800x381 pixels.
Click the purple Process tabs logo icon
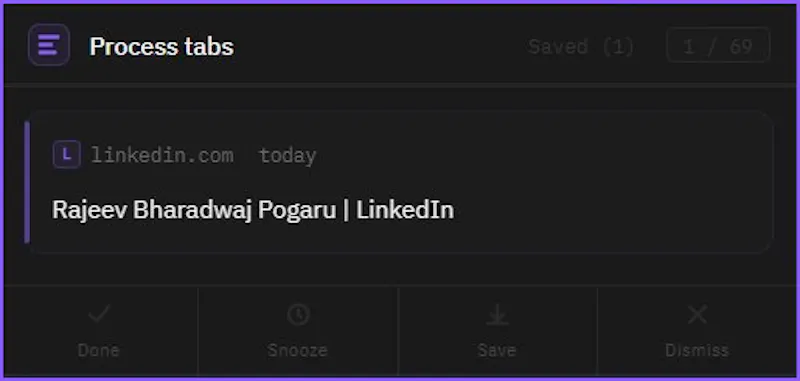point(49,45)
